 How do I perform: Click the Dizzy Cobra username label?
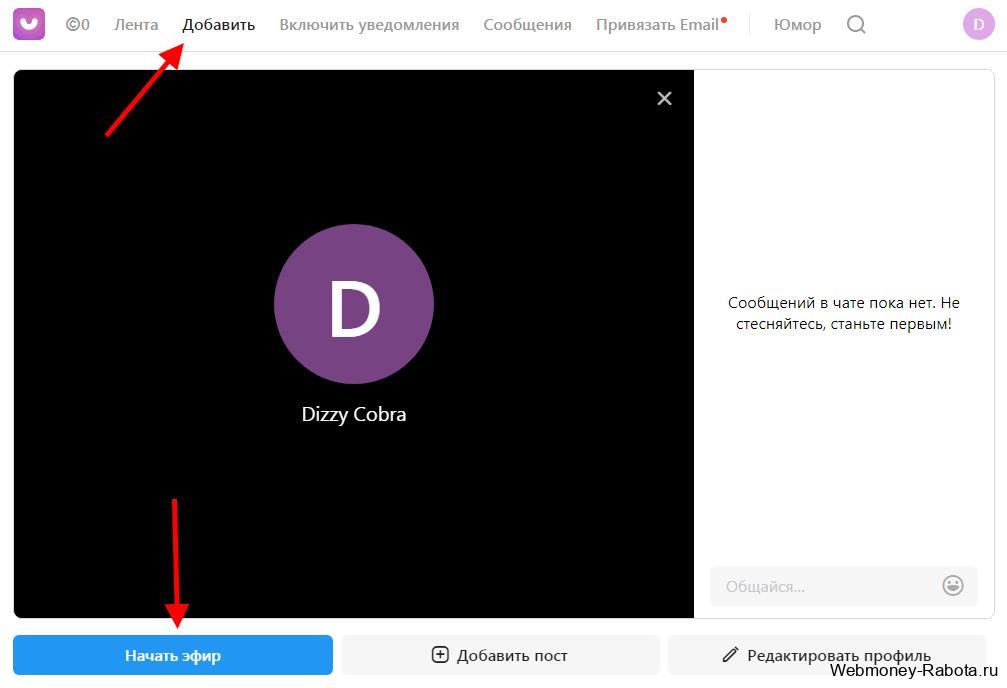click(354, 414)
